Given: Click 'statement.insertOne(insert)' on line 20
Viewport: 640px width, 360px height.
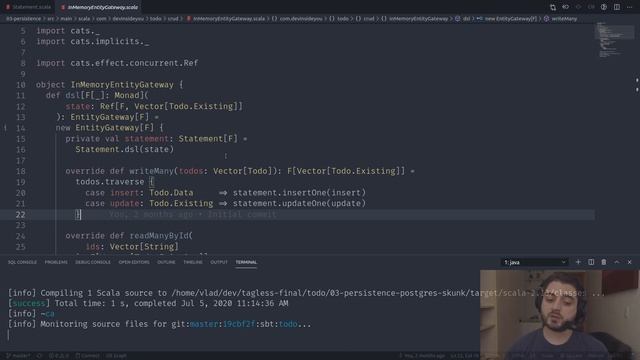Looking at the screenshot, I should point(299,193).
